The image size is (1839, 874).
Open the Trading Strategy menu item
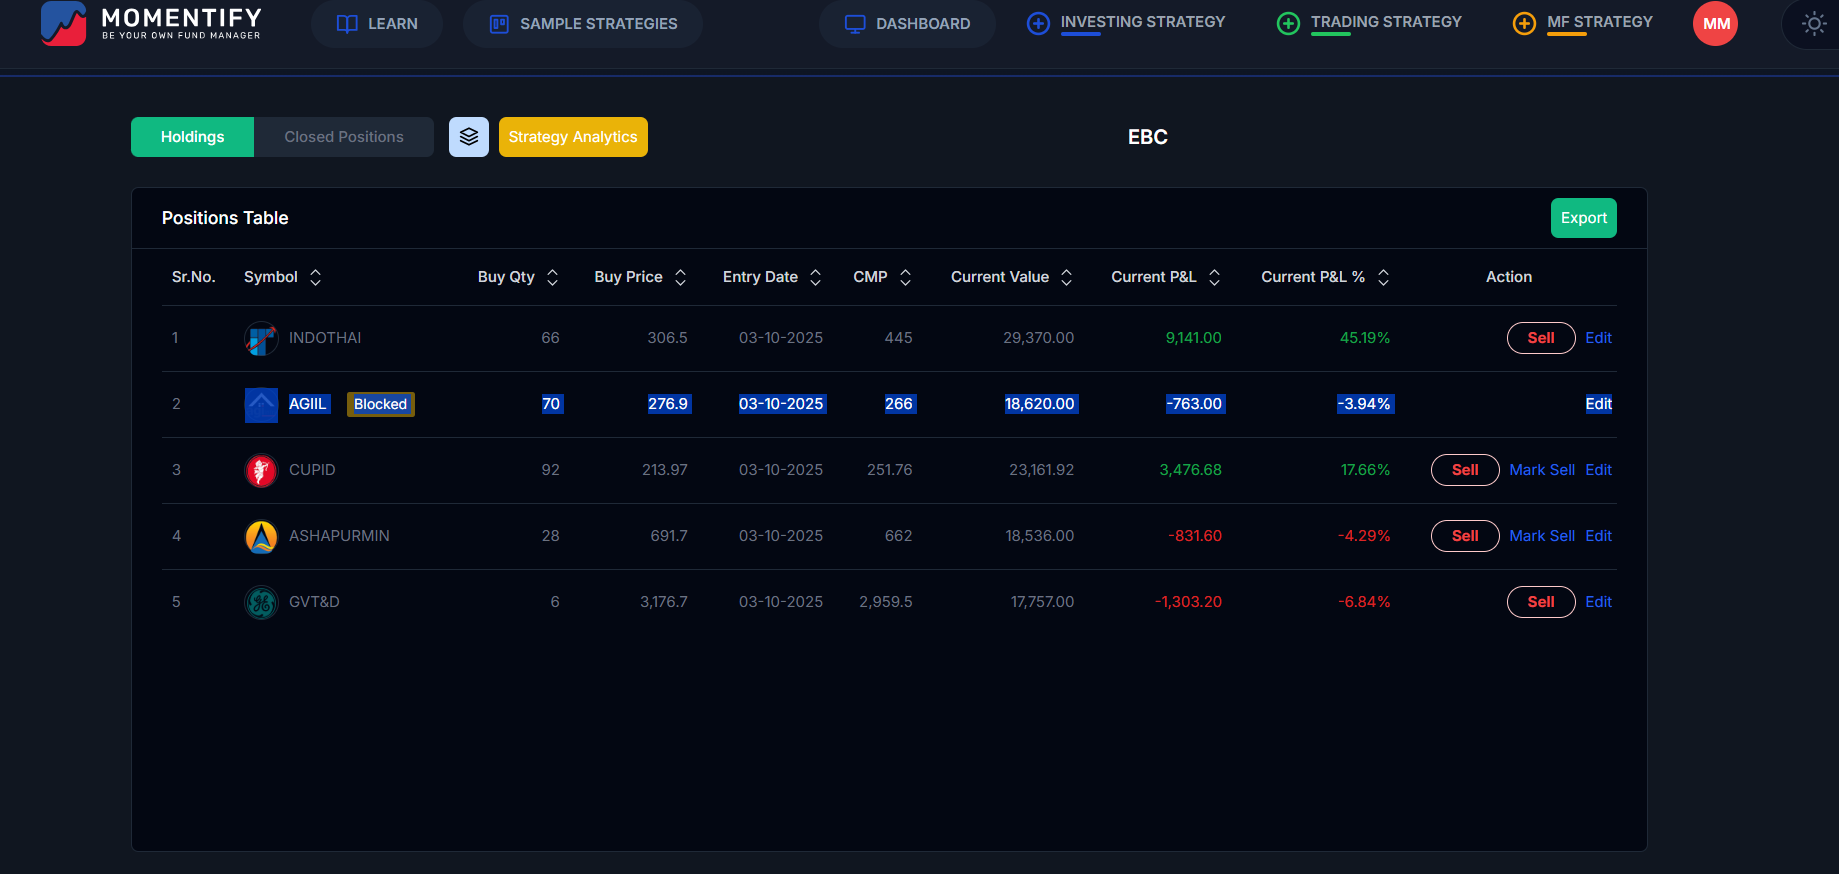(x=1385, y=22)
